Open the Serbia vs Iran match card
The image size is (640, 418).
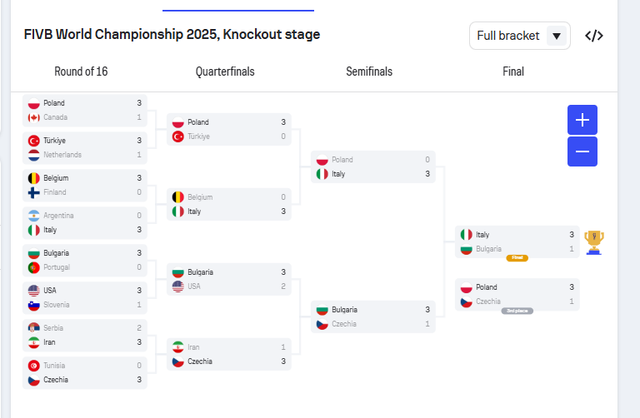pos(84,335)
